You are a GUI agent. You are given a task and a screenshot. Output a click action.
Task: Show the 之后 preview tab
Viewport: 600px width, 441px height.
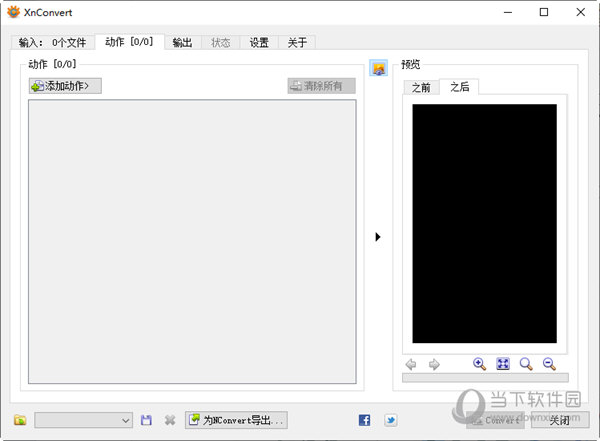[459, 87]
